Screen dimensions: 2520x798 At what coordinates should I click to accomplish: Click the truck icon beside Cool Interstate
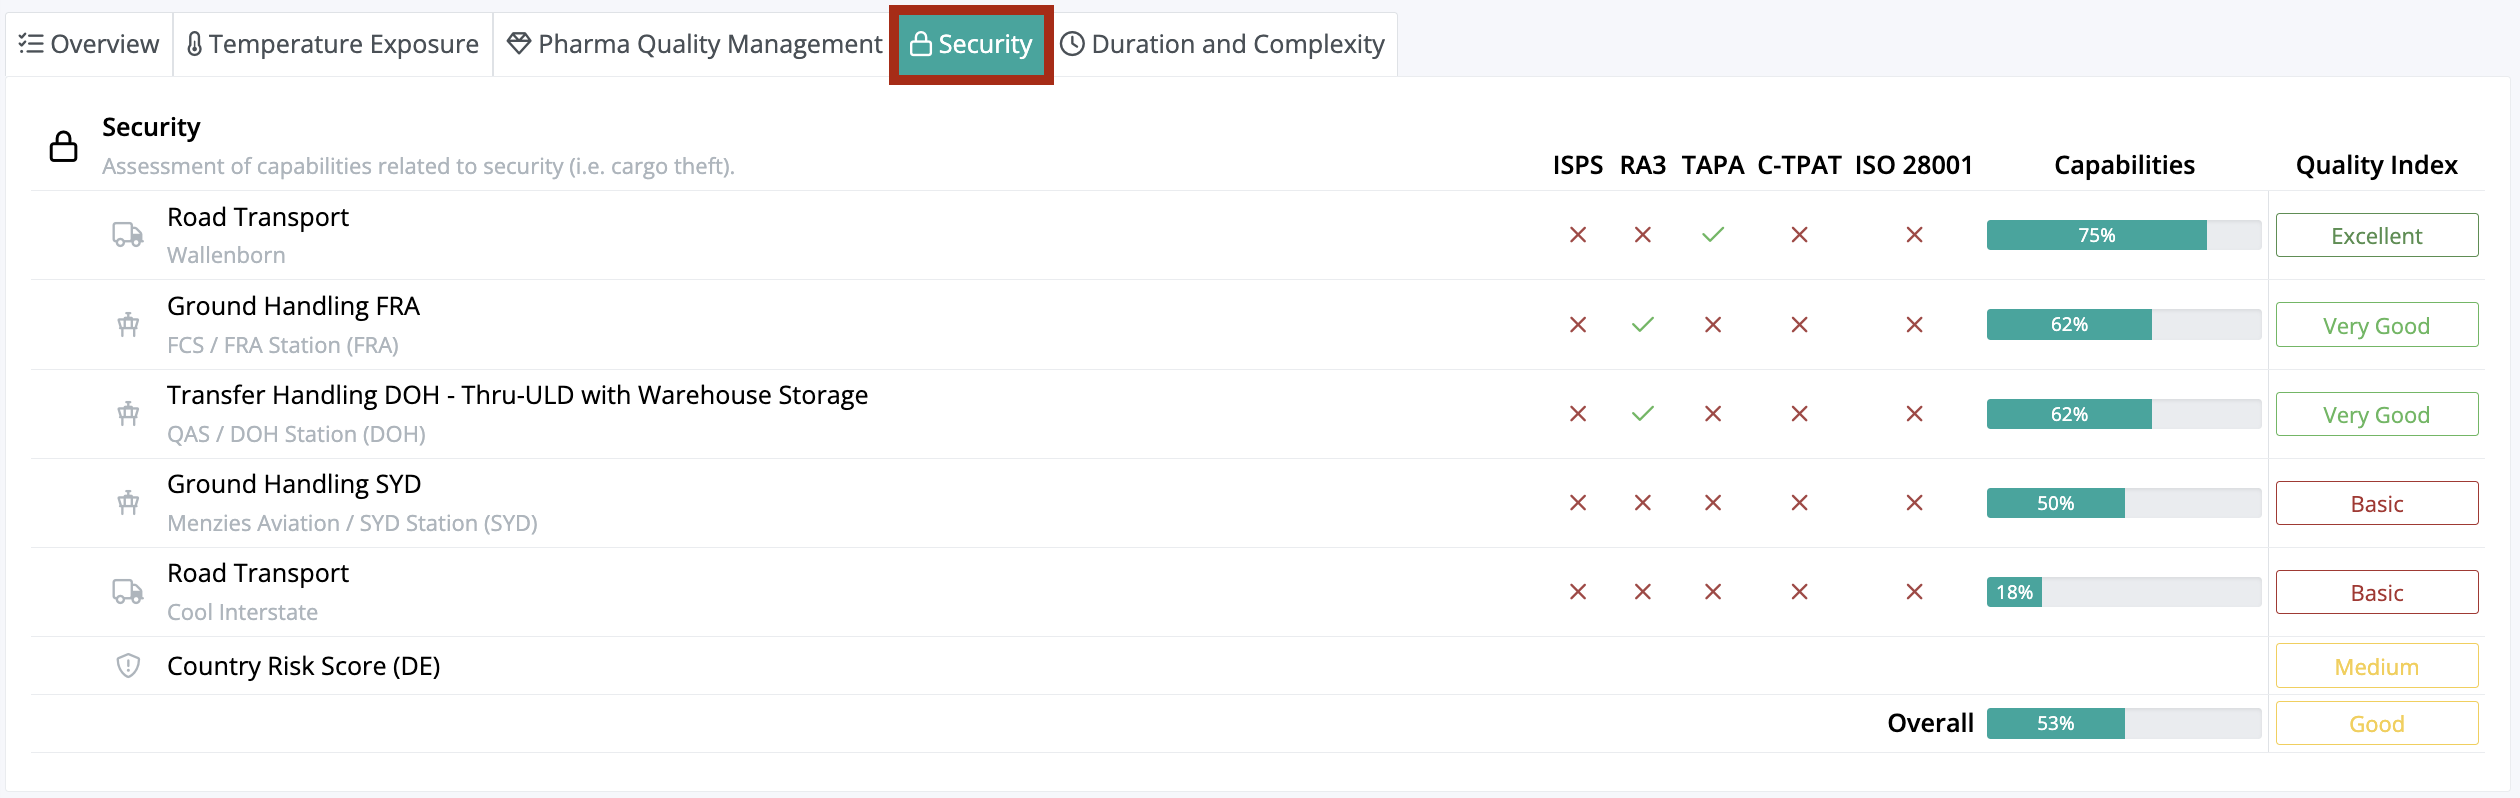[x=127, y=592]
